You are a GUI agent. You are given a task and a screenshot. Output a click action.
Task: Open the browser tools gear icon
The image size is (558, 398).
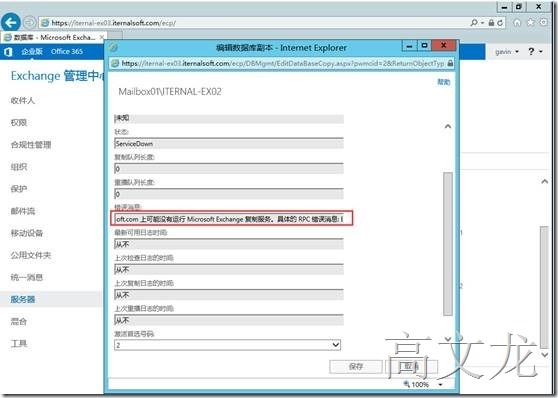[543, 22]
